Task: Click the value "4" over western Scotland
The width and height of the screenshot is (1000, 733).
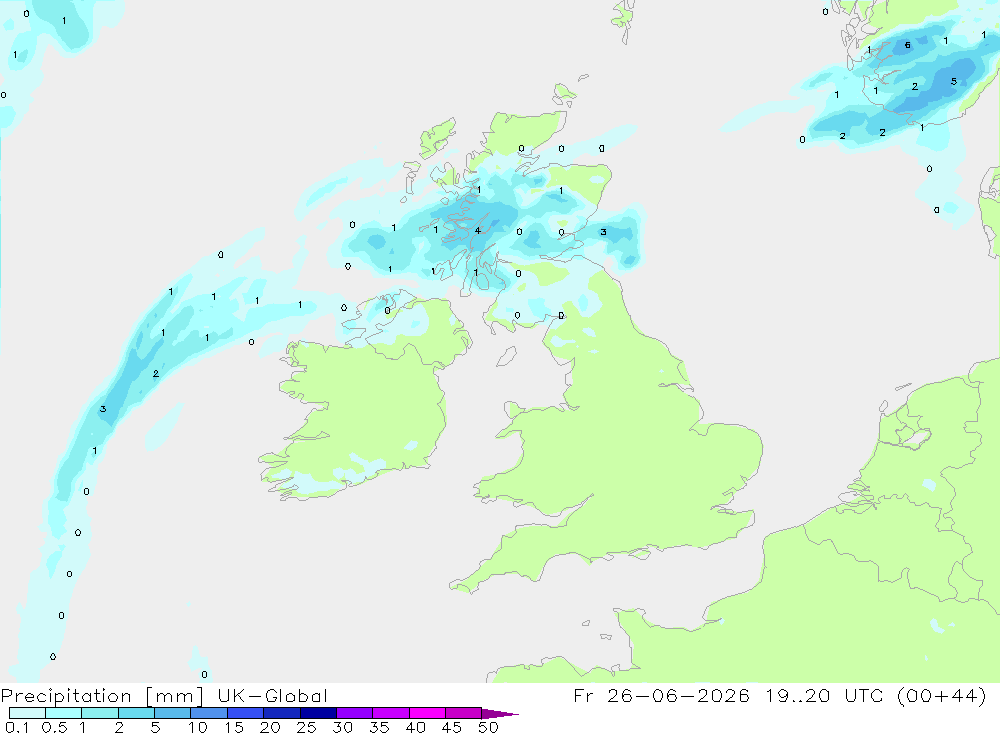Action: point(478,231)
